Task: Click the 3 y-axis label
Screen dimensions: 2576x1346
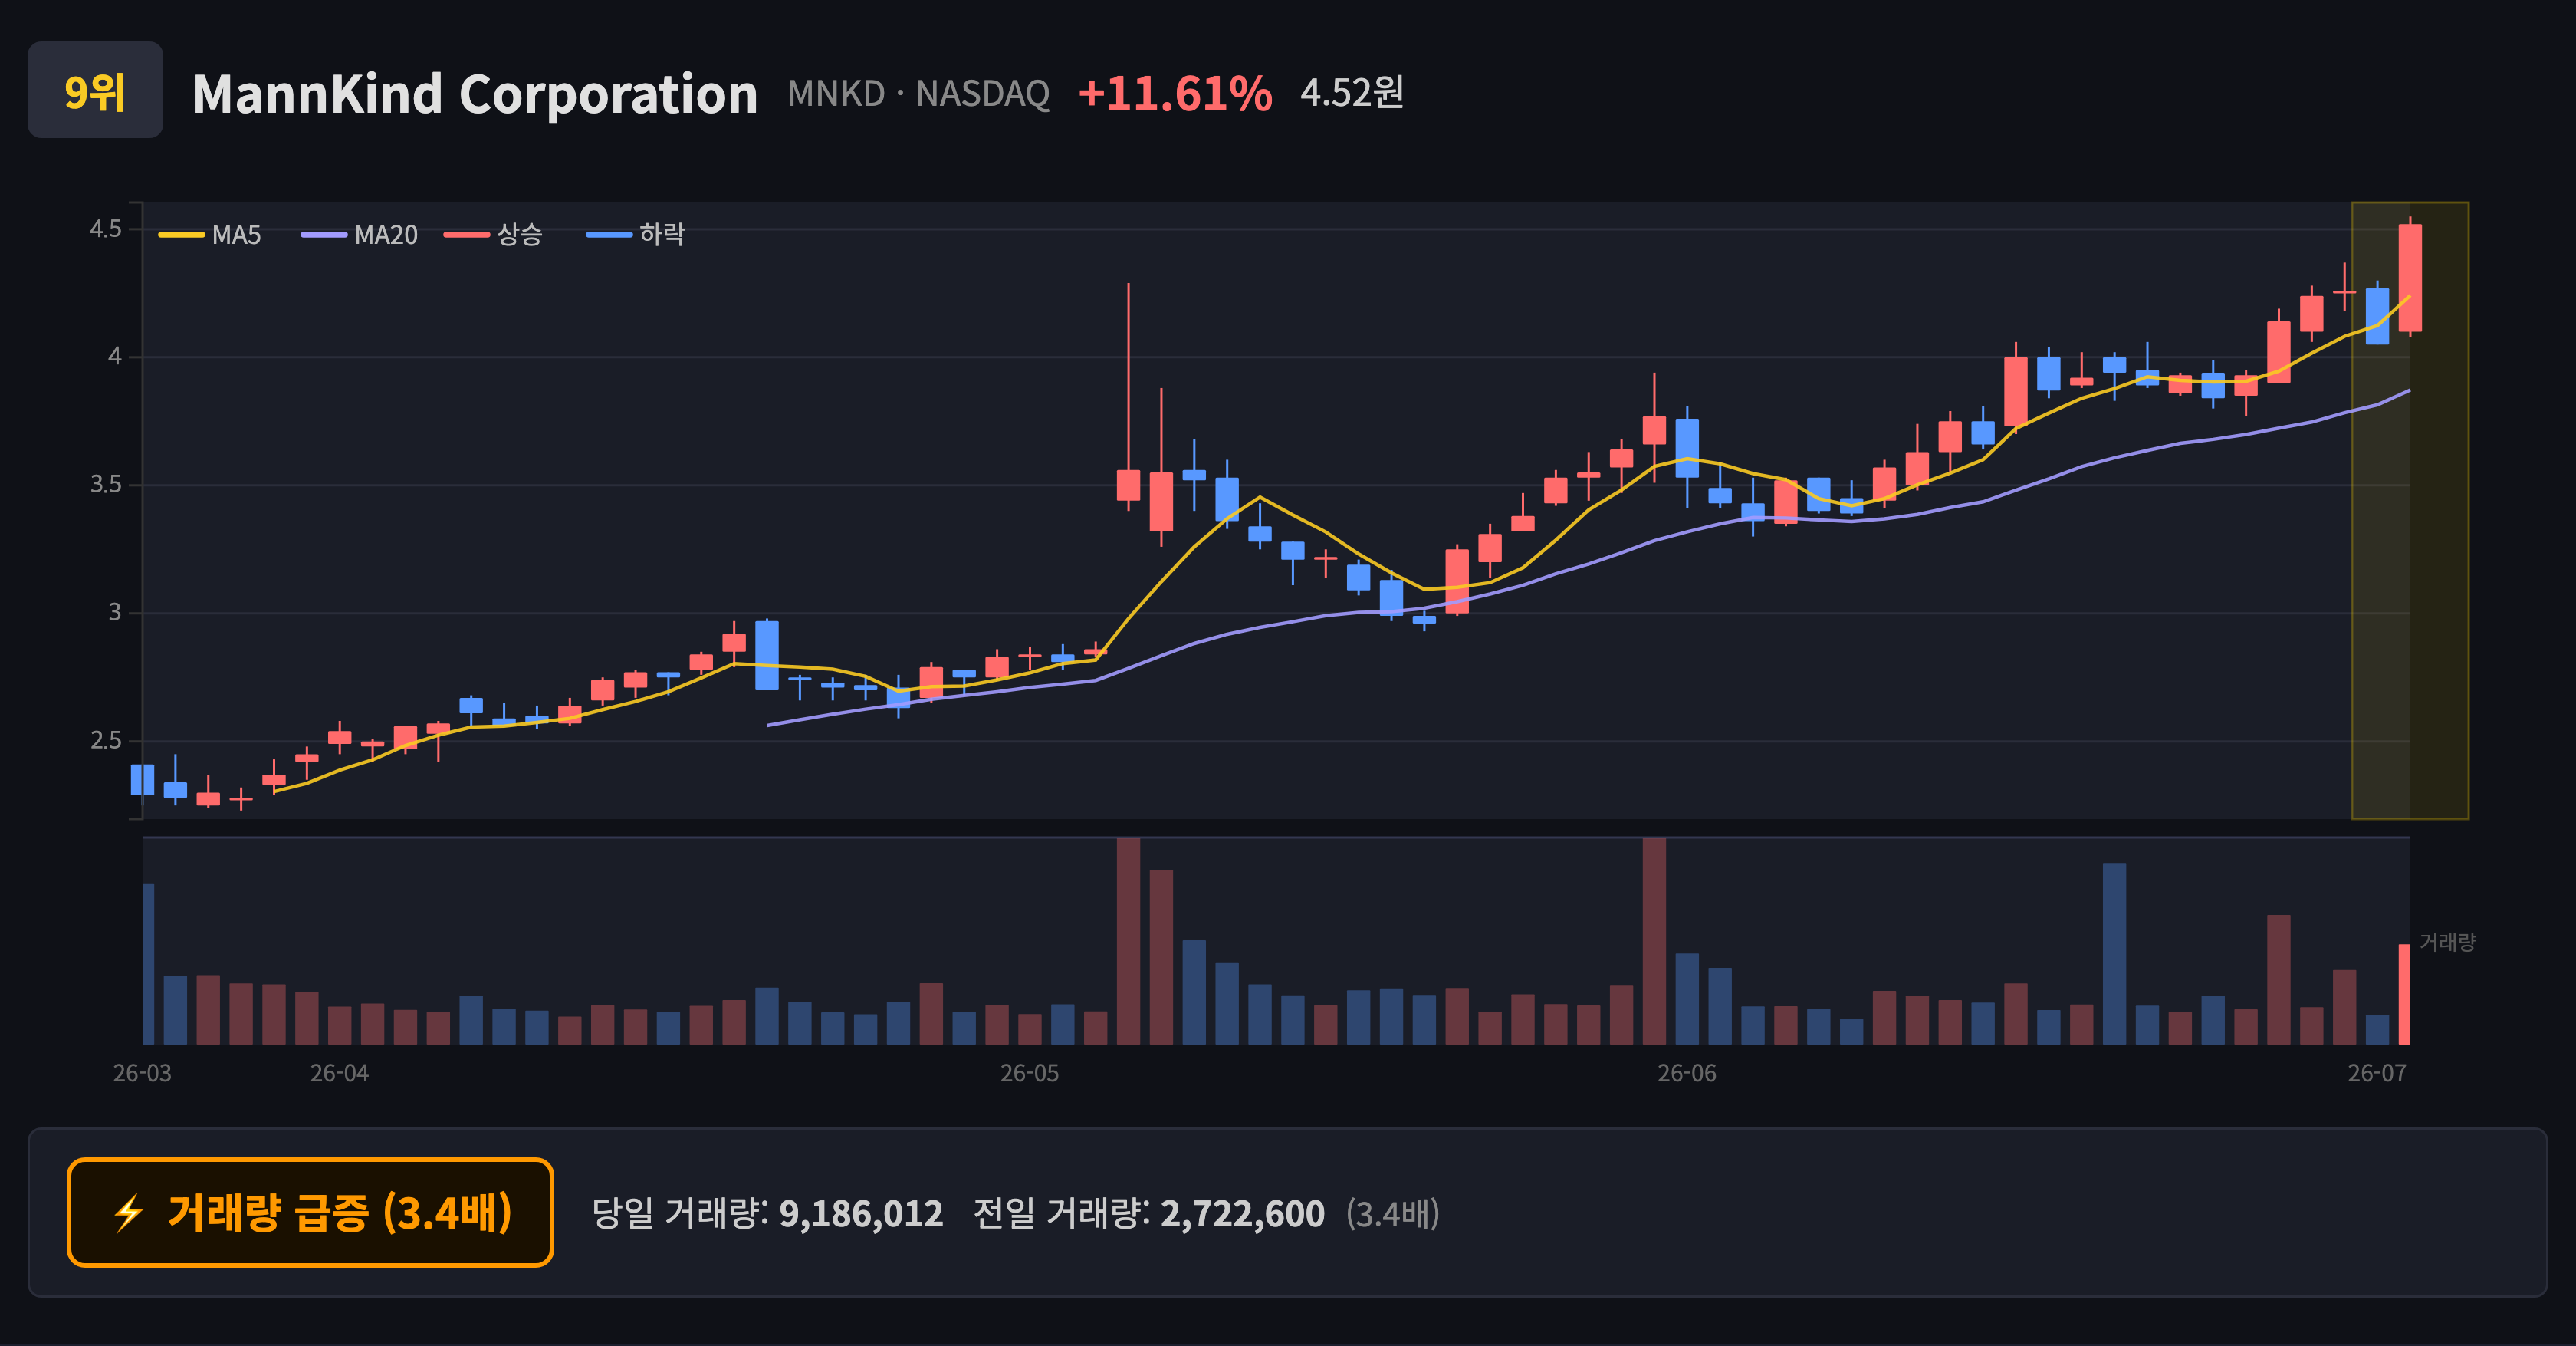Action: point(115,613)
